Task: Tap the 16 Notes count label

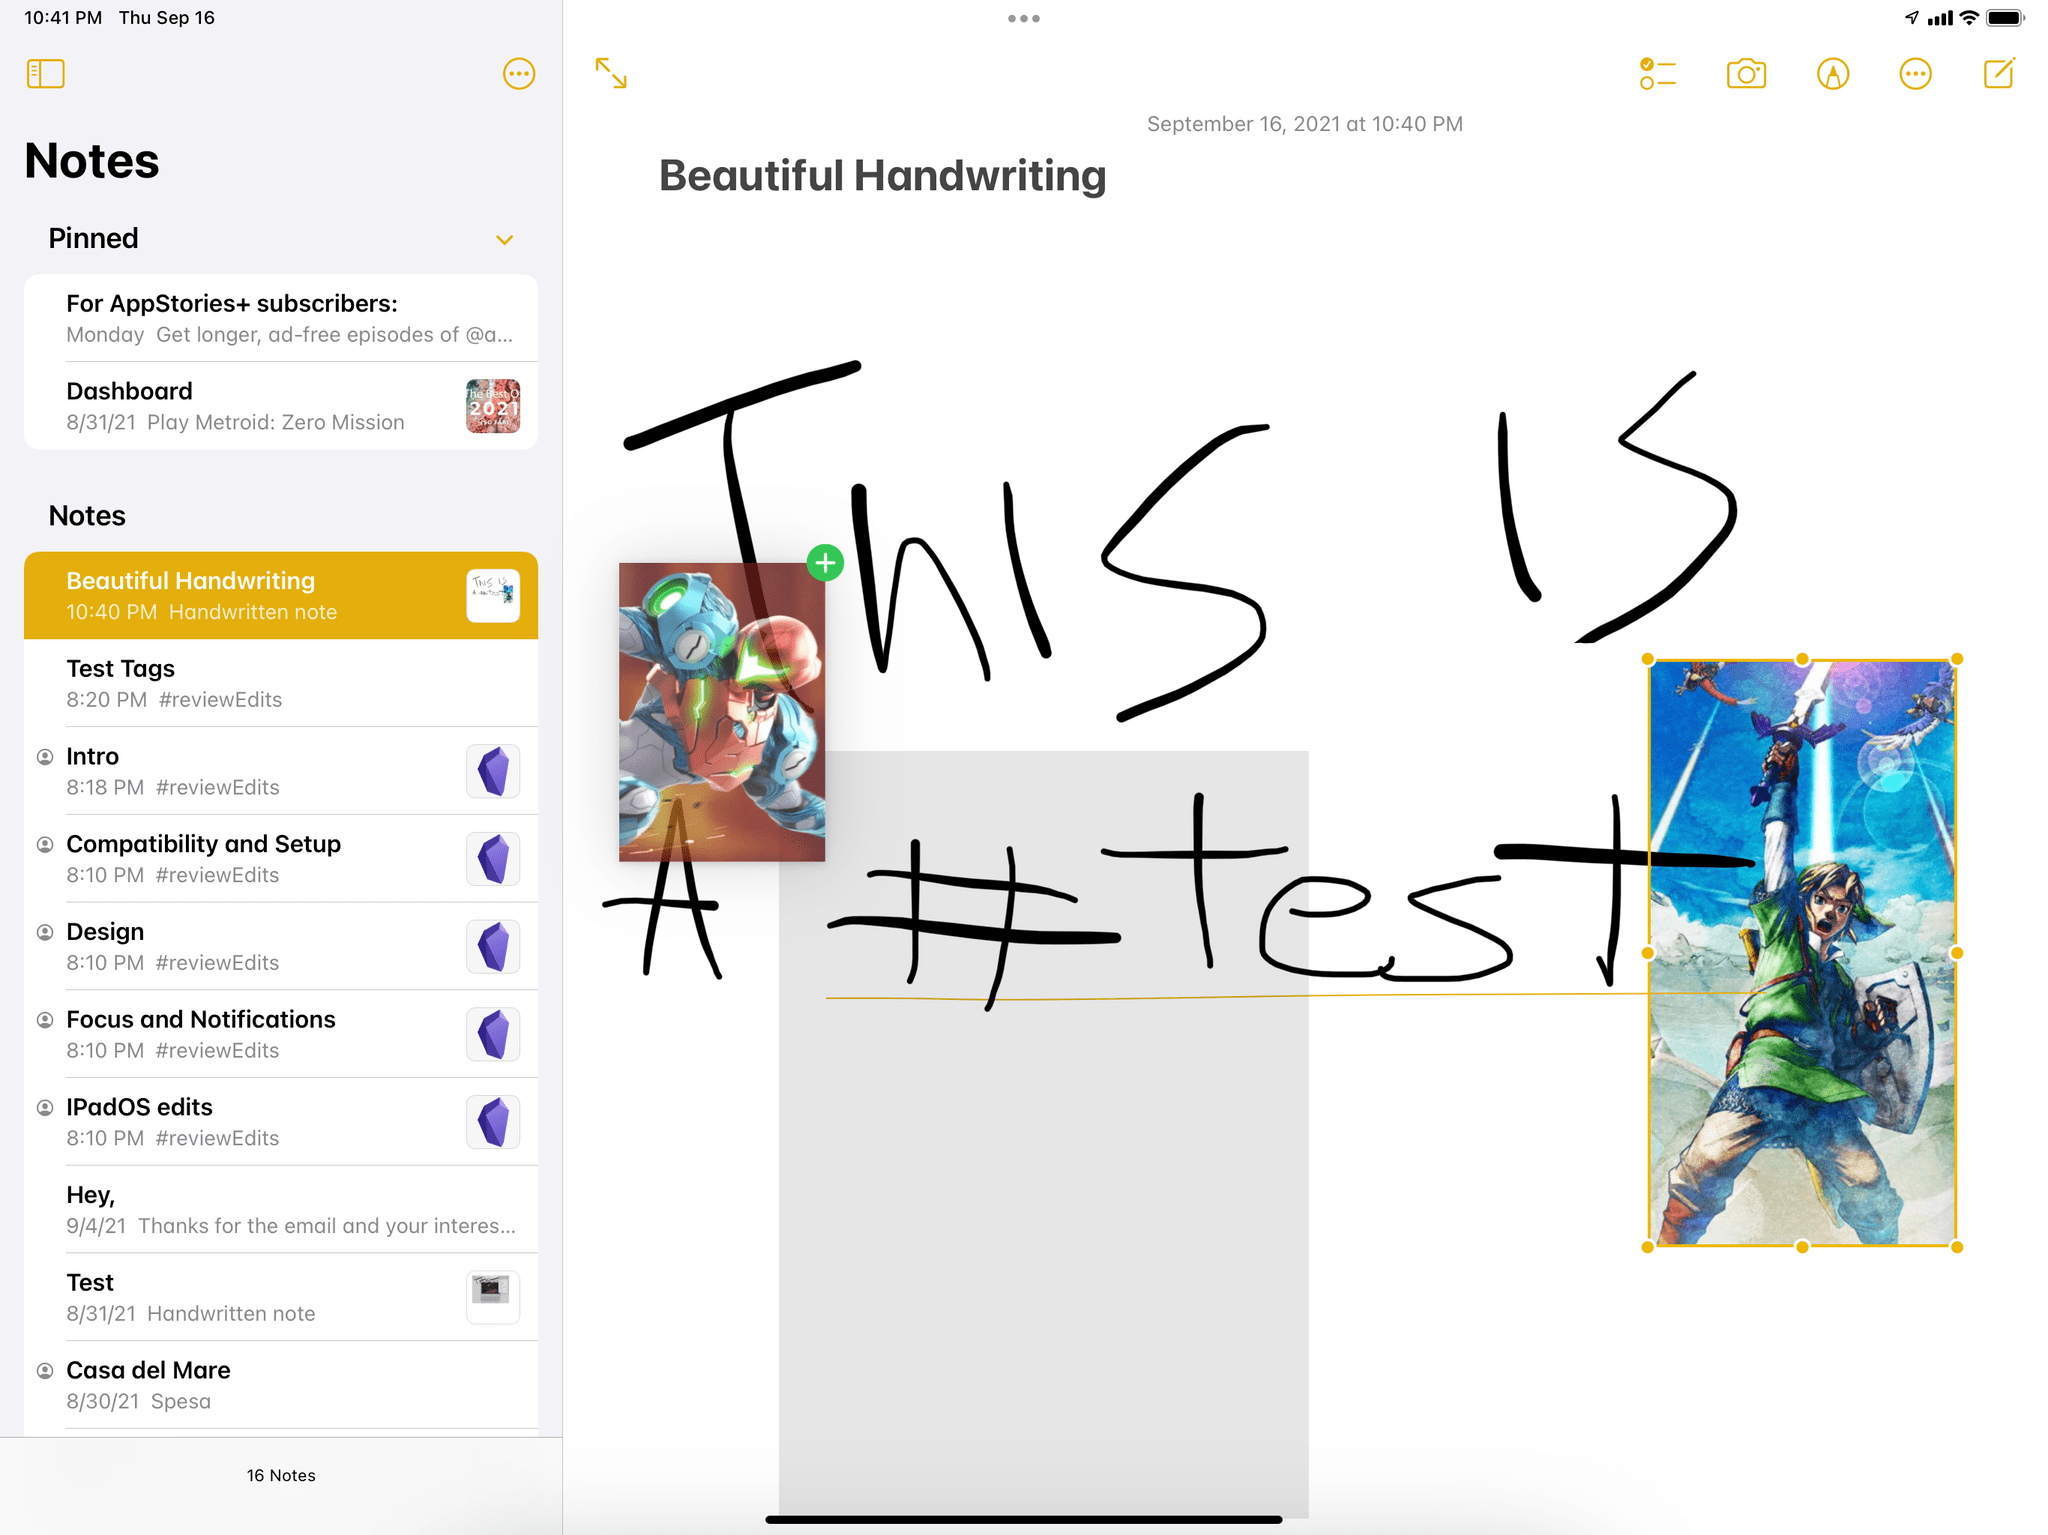Action: click(x=281, y=1475)
